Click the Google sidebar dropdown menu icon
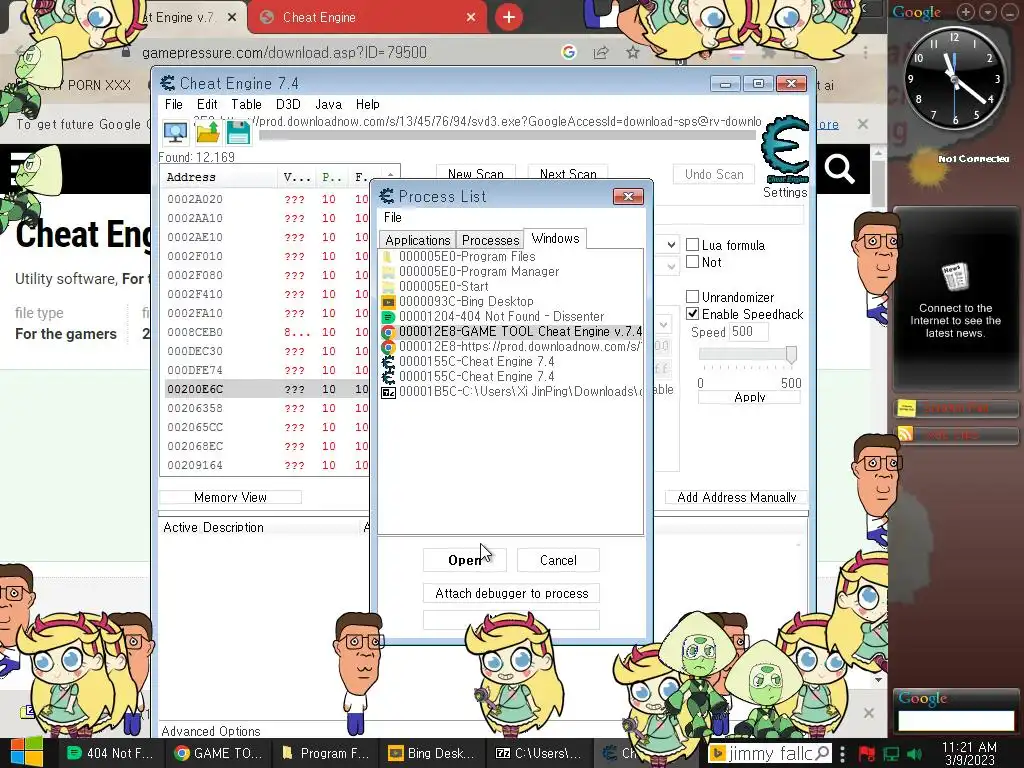Image resolution: width=1024 pixels, height=768 pixels. [989, 12]
